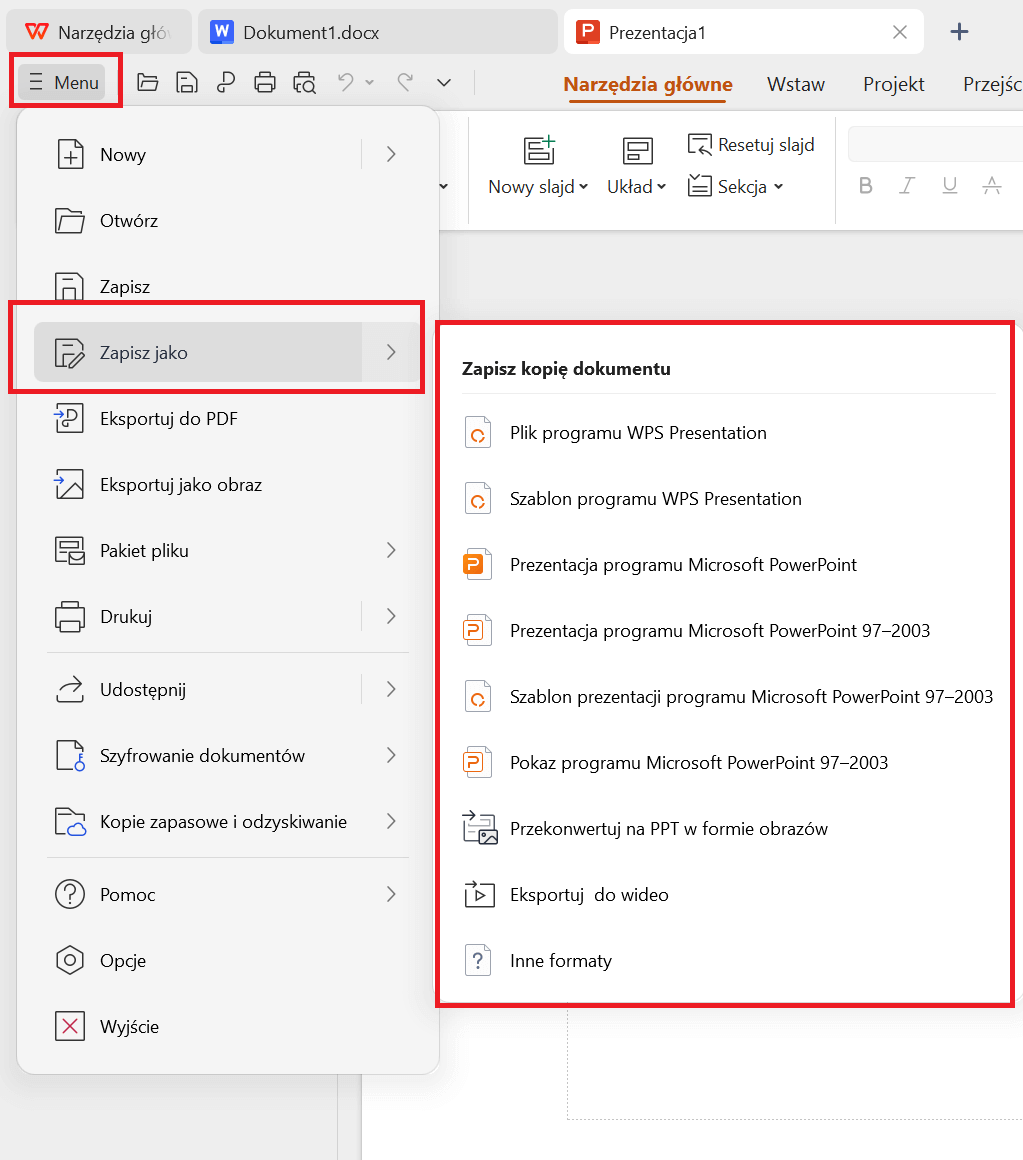Expand the quick access toolbar chevron
The height and width of the screenshot is (1160, 1023).
[x=444, y=83]
